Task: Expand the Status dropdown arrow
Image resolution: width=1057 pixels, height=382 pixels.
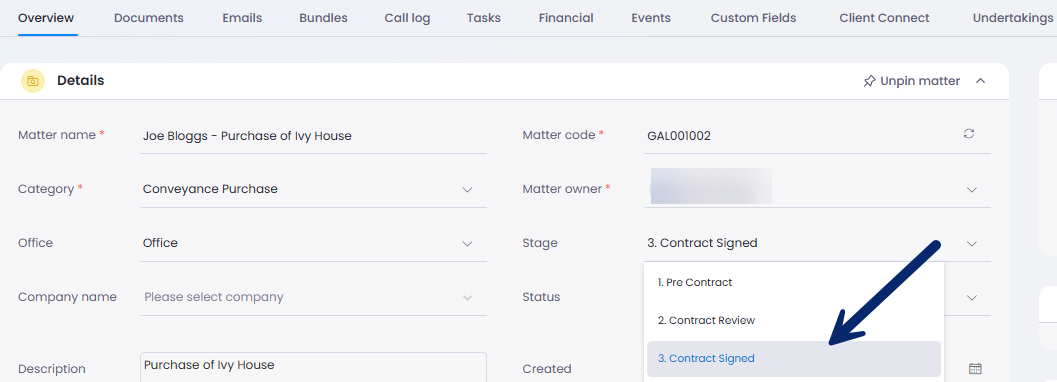Action: tap(972, 297)
